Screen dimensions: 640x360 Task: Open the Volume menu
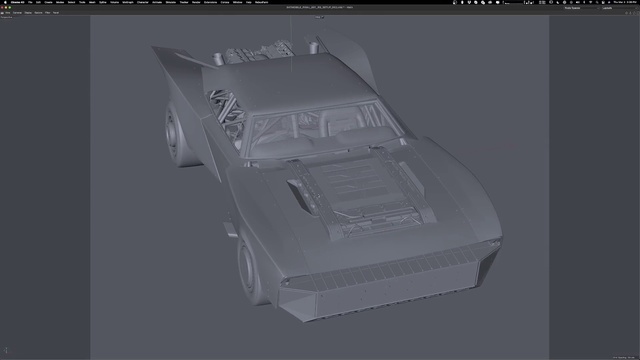(115, 2)
